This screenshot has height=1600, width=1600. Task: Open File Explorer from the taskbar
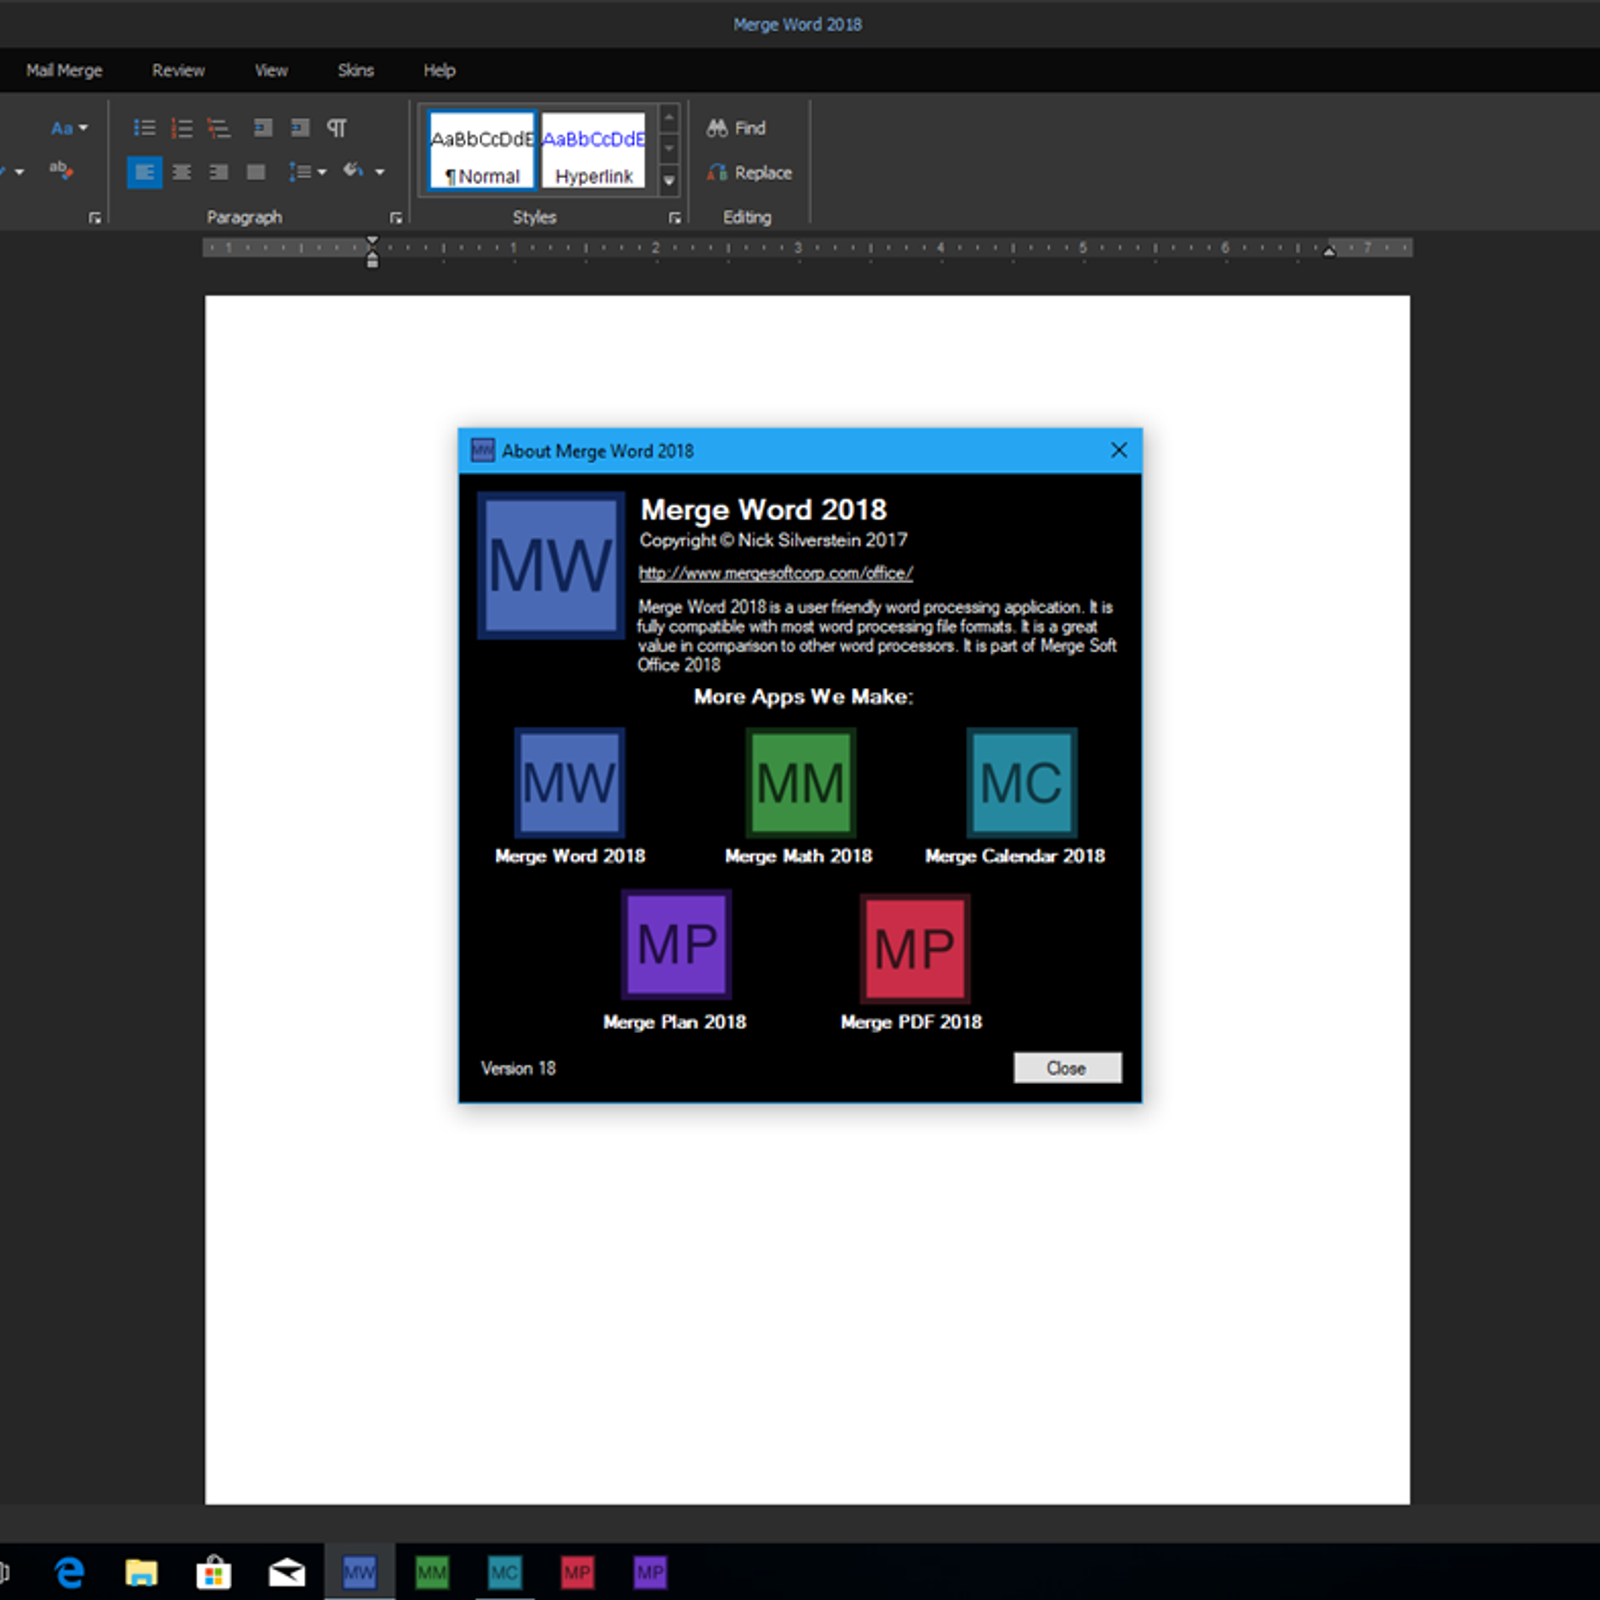141,1573
